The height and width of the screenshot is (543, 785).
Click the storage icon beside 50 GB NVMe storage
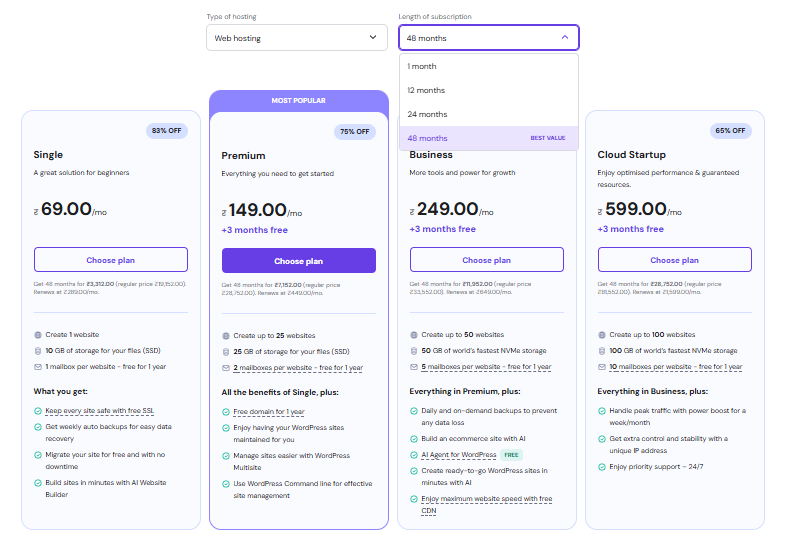coord(414,351)
